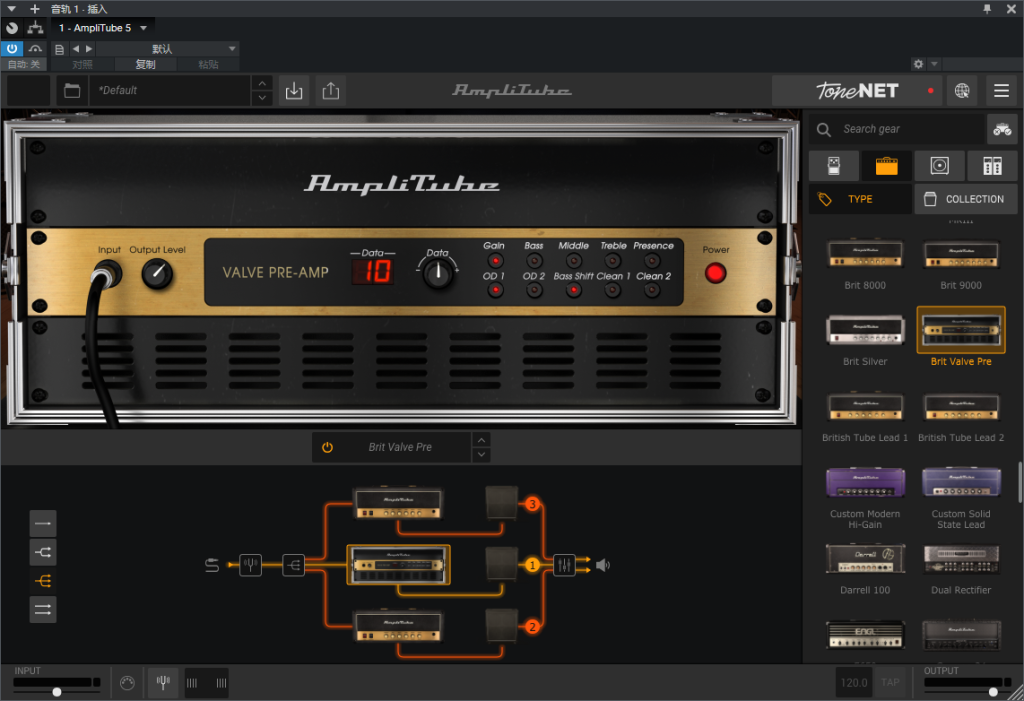Screen dimensions: 1024x701
Task: Click the input source icon in chain
Action: point(212,565)
